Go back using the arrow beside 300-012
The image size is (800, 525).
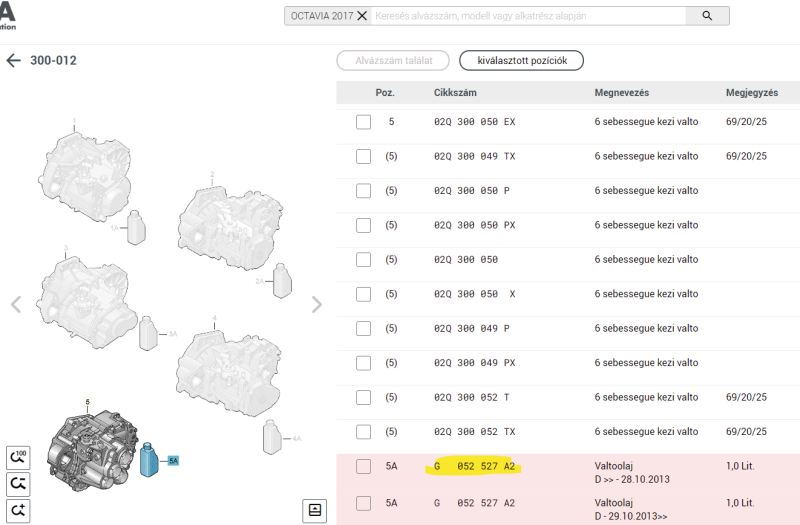point(13,60)
